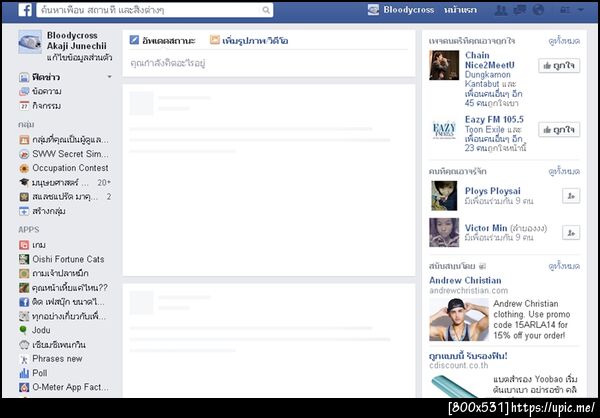Expand the account menu arrow in top bar
The image size is (600, 418).
(x=581, y=10)
